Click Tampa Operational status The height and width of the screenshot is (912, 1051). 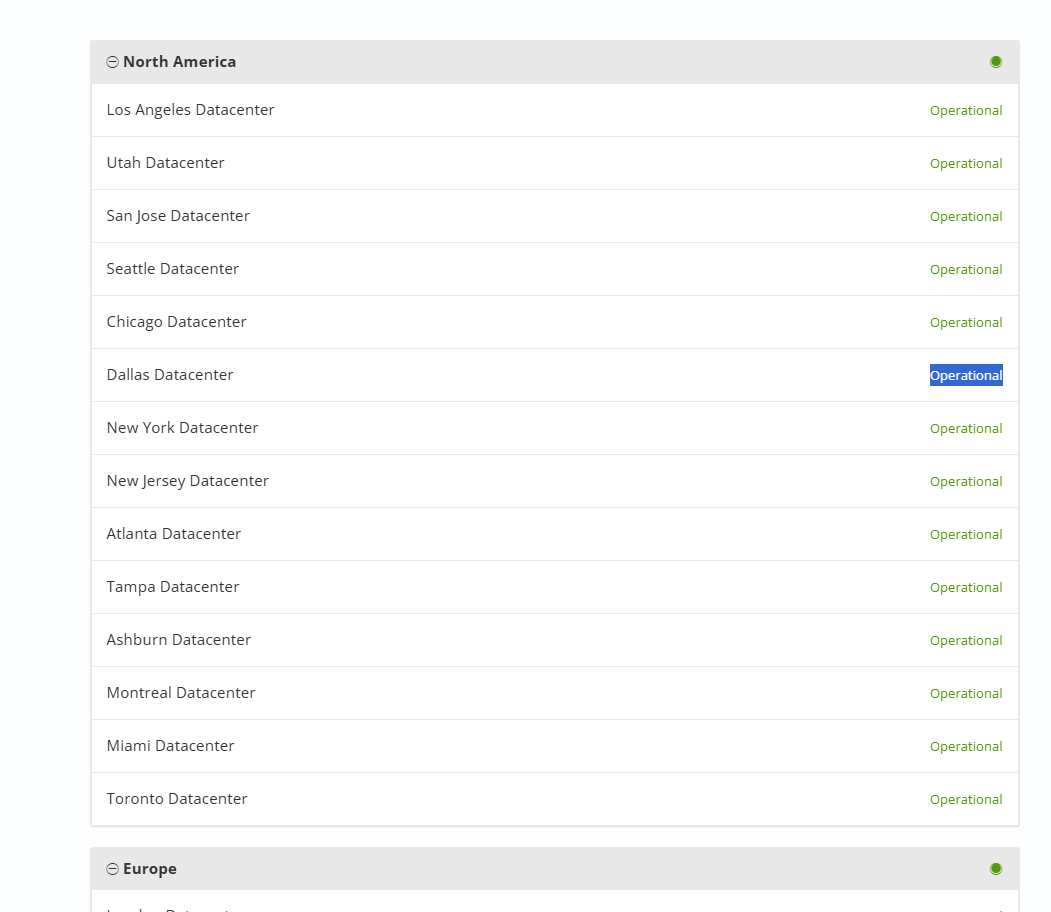click(x=966, y=587)
